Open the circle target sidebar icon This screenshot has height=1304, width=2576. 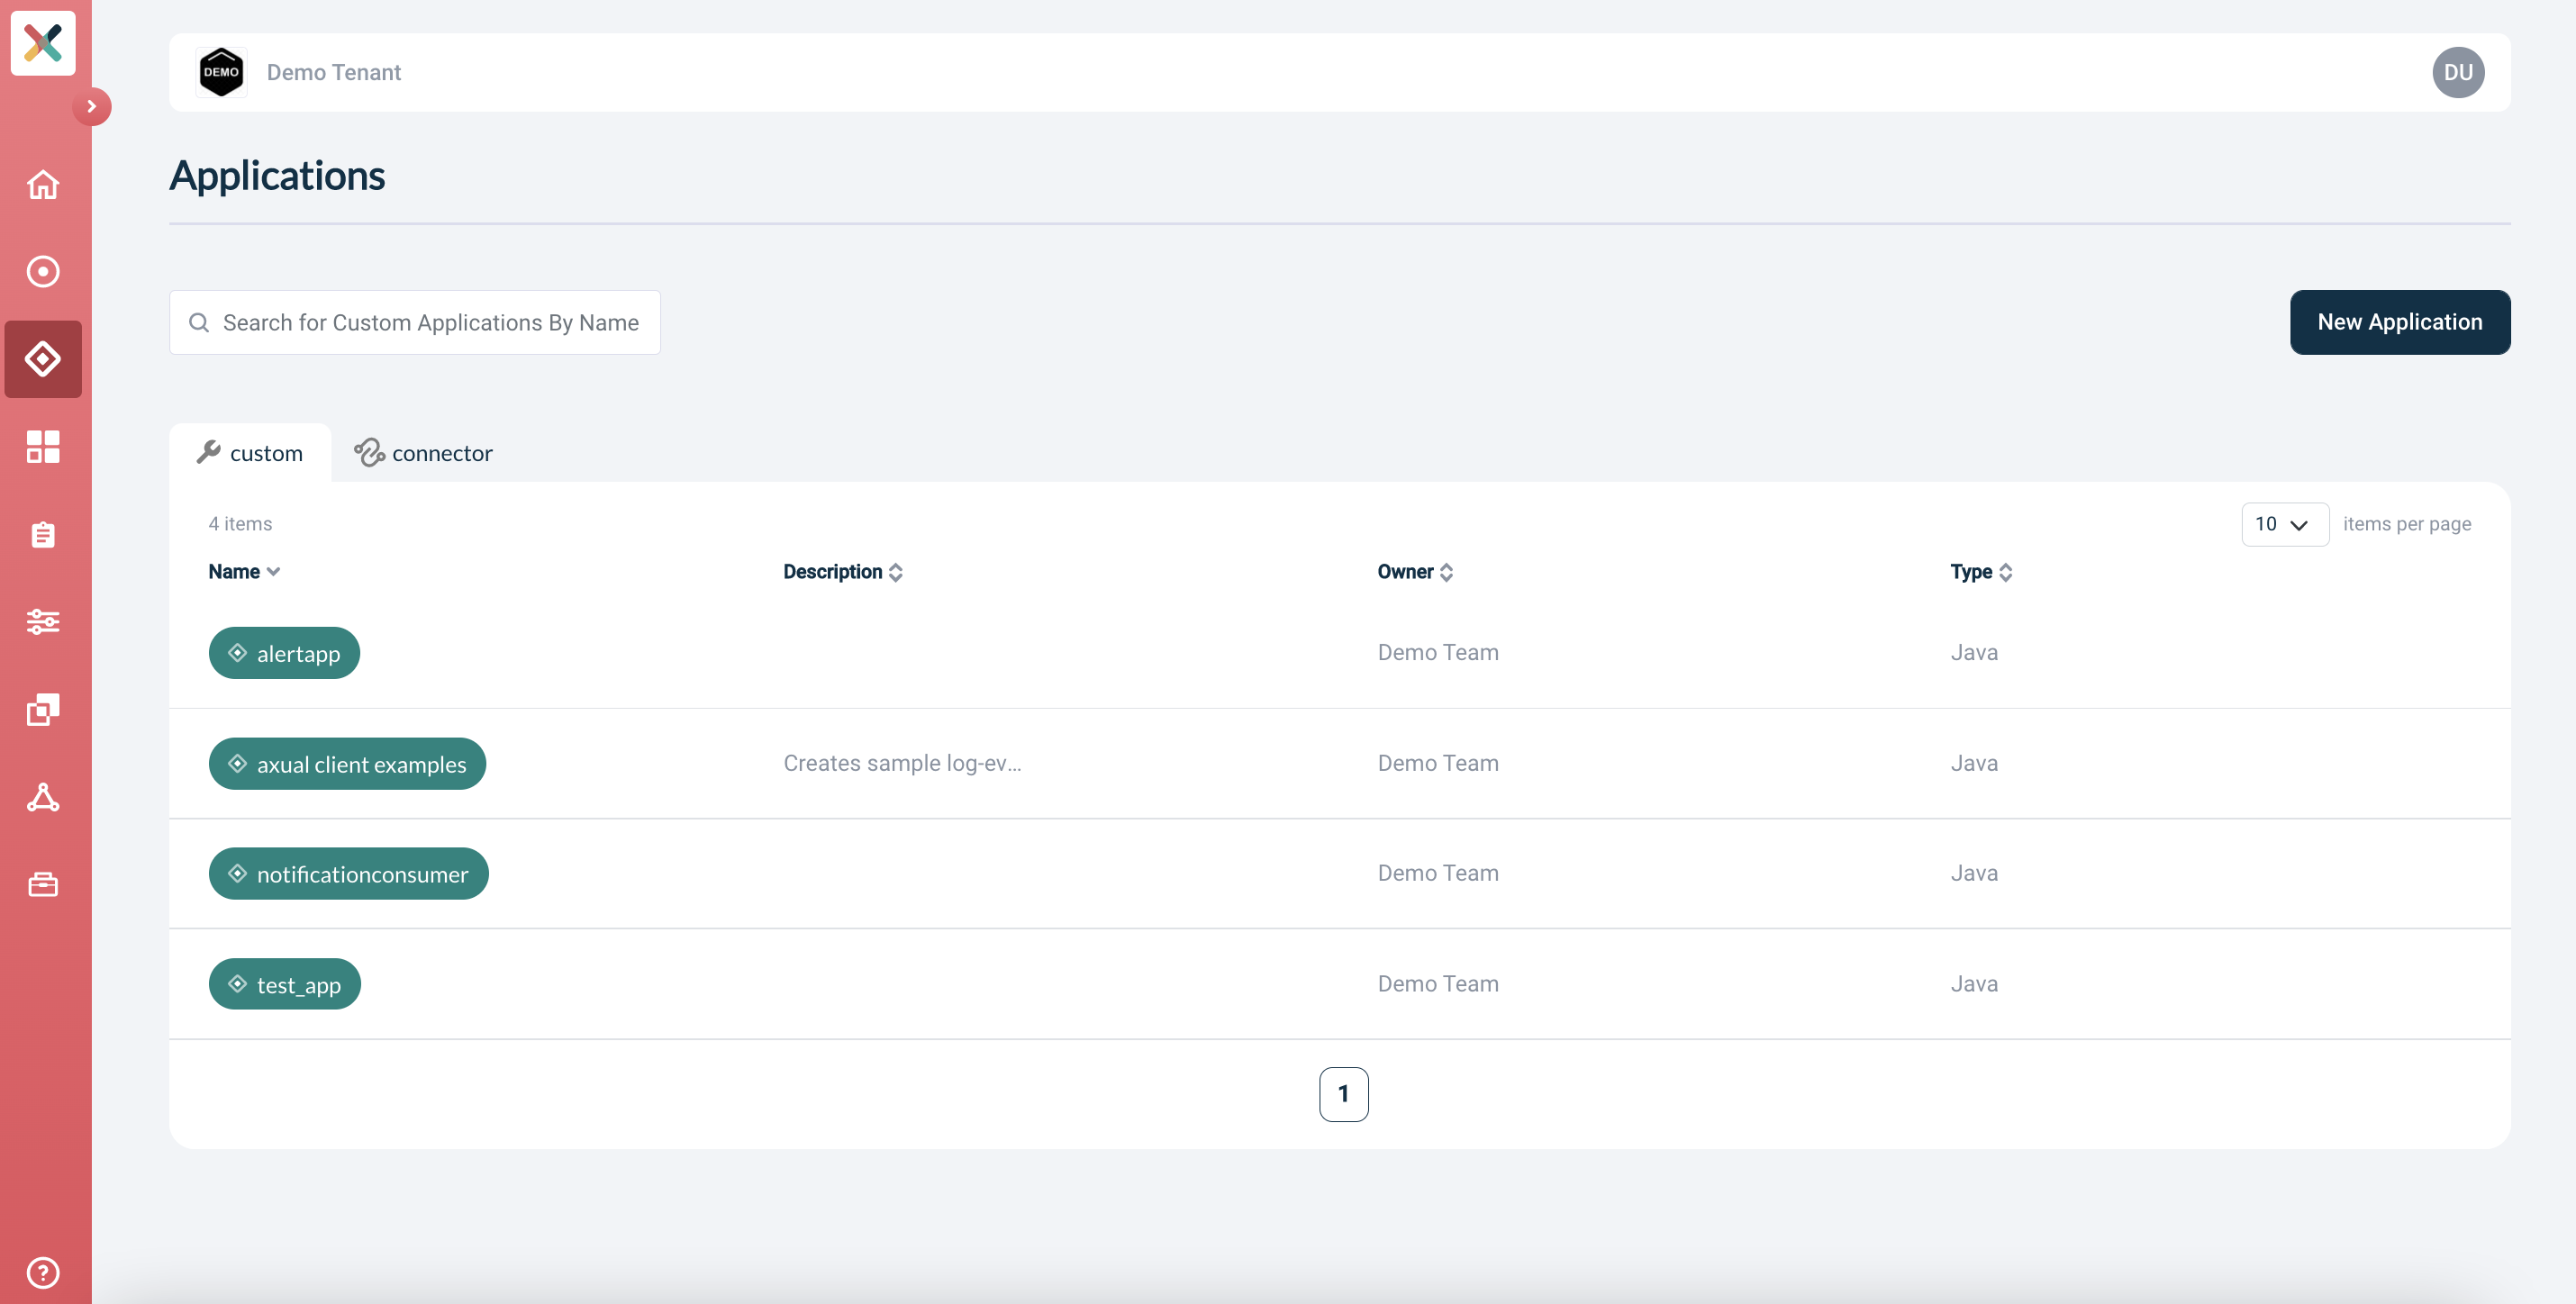(43, 271)
